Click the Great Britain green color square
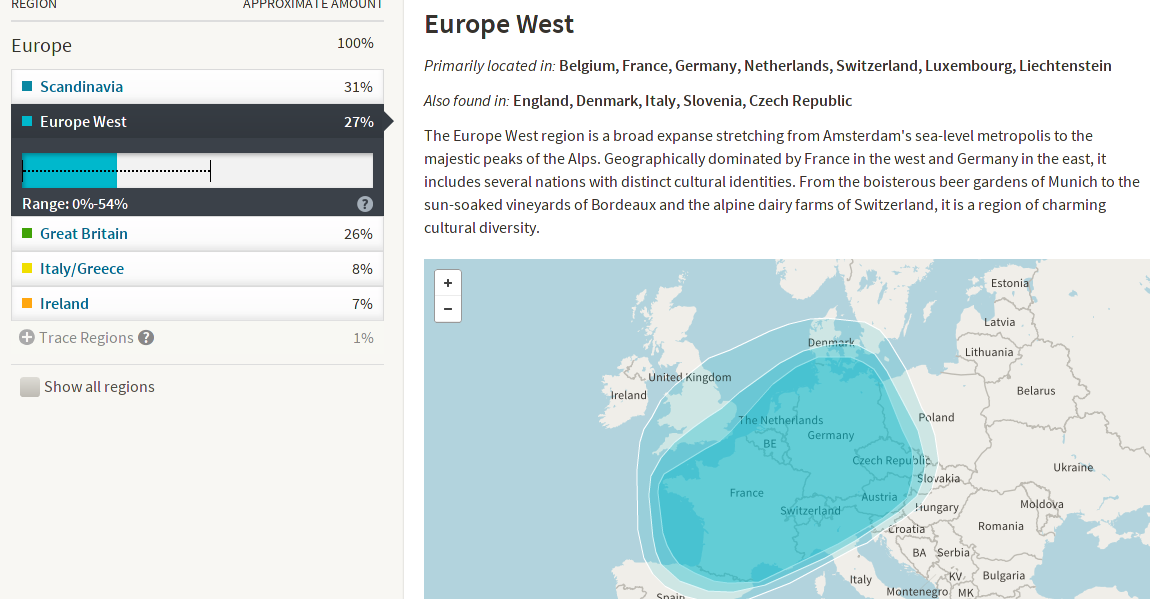The height and width of the screenshot is (599, 1152). (27, 233)
